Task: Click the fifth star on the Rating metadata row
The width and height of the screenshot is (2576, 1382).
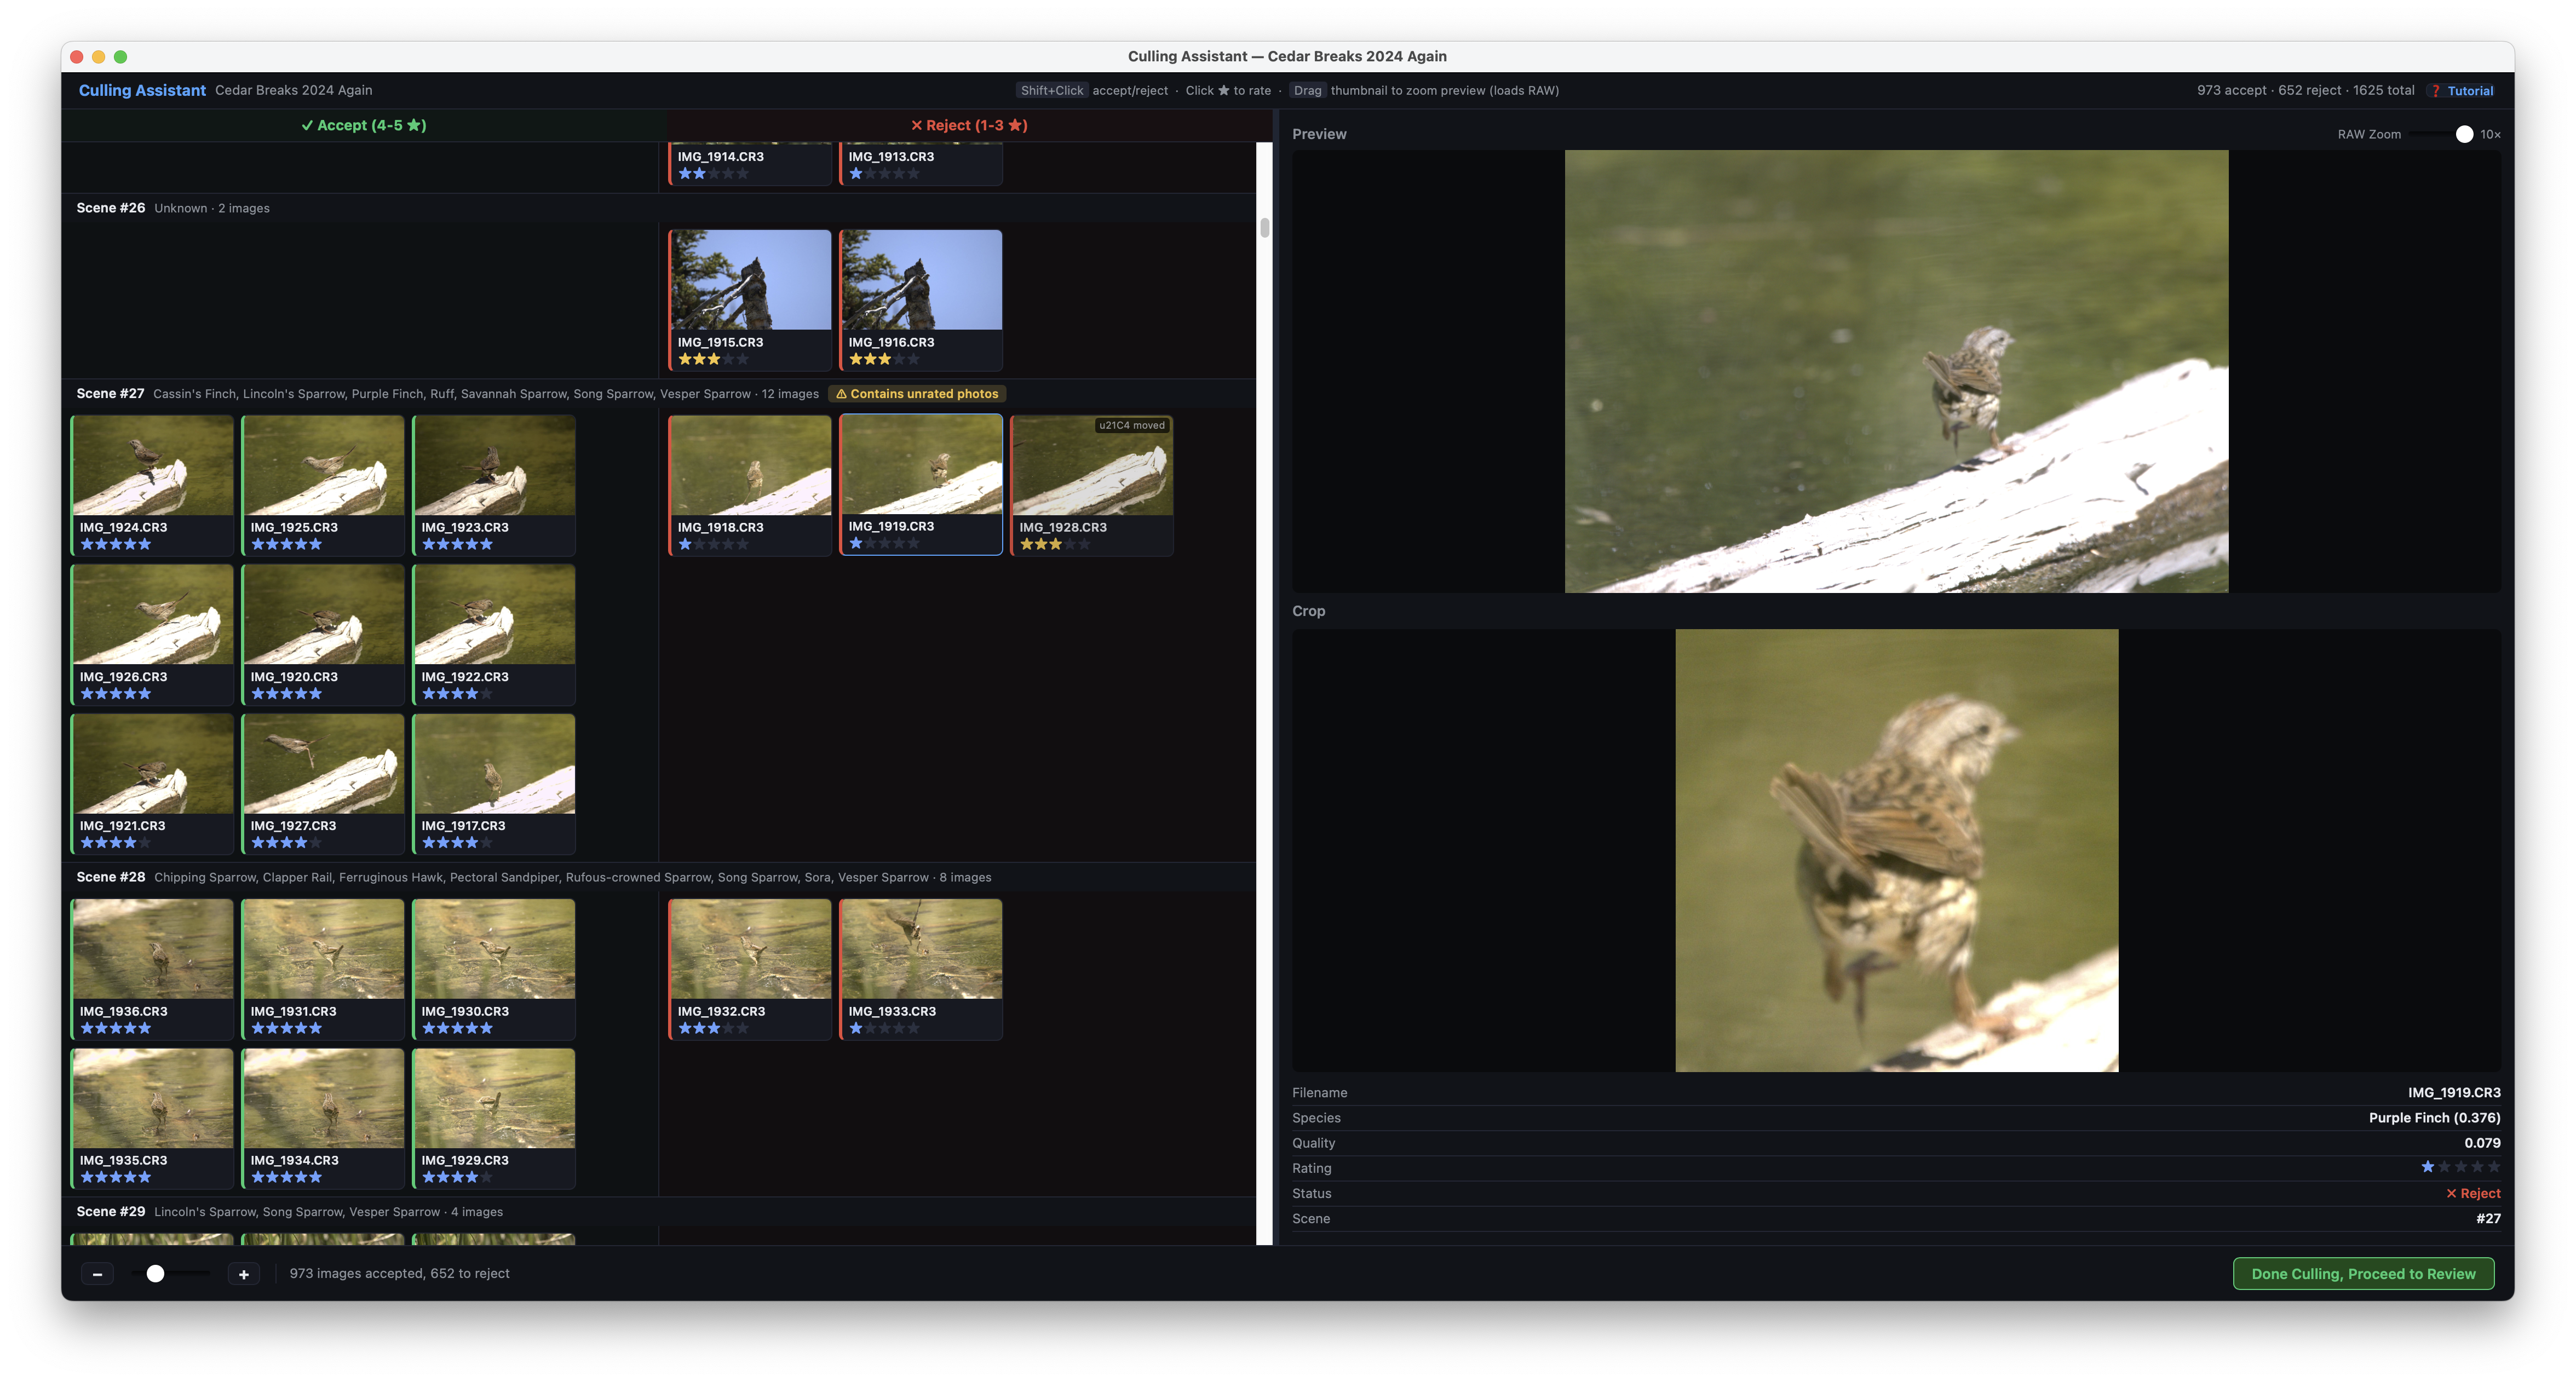Action: (2493, 1166)
